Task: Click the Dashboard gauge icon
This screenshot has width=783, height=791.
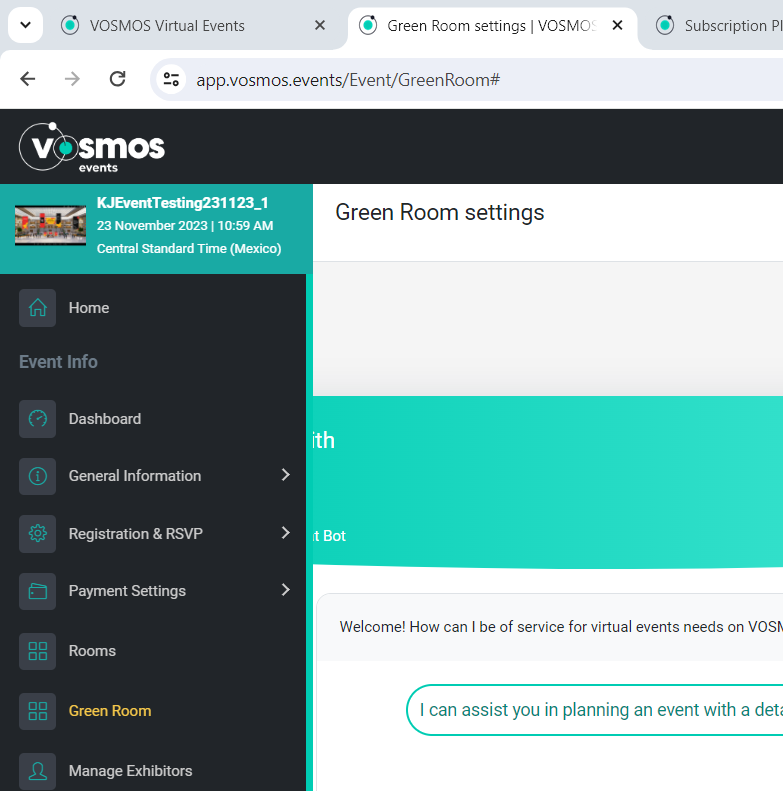Action: tap(37, 419)
